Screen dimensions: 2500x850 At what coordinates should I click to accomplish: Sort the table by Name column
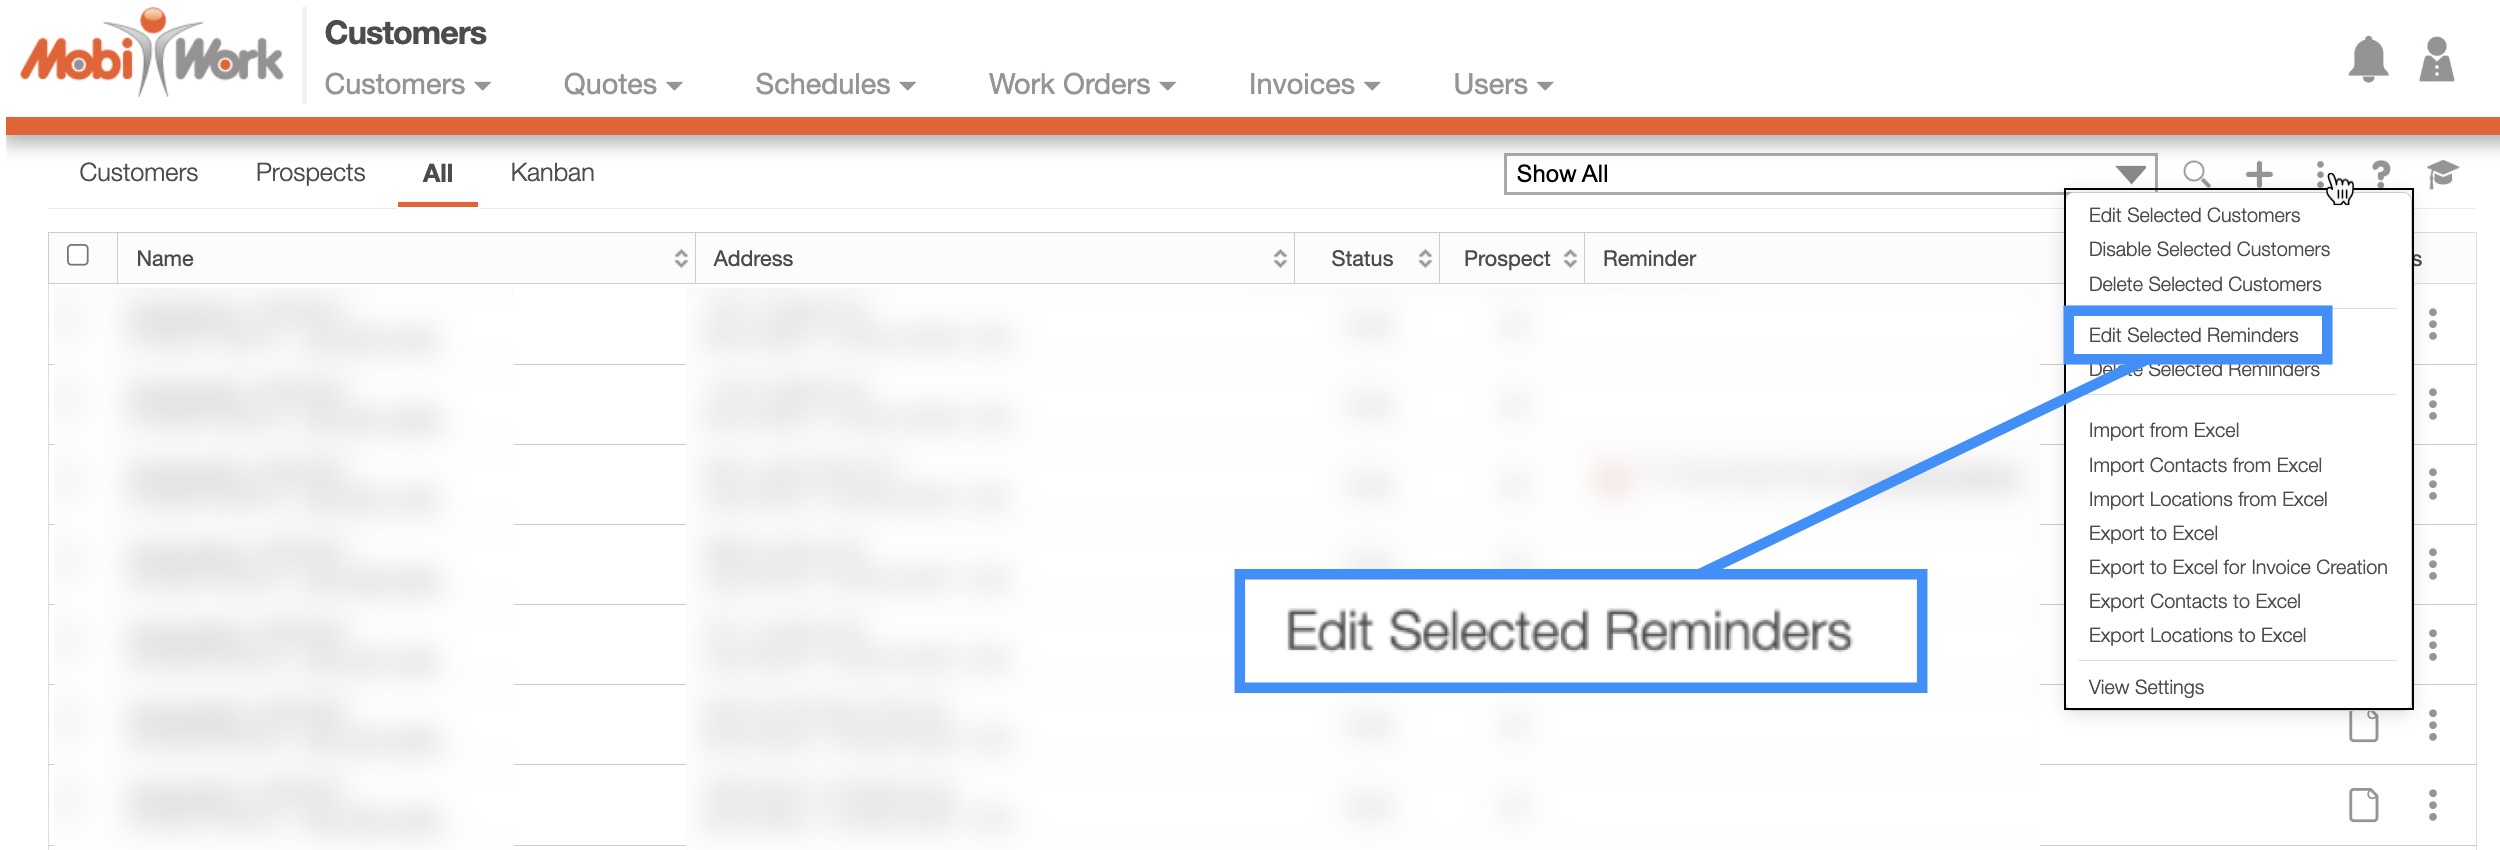click(680, 259)
